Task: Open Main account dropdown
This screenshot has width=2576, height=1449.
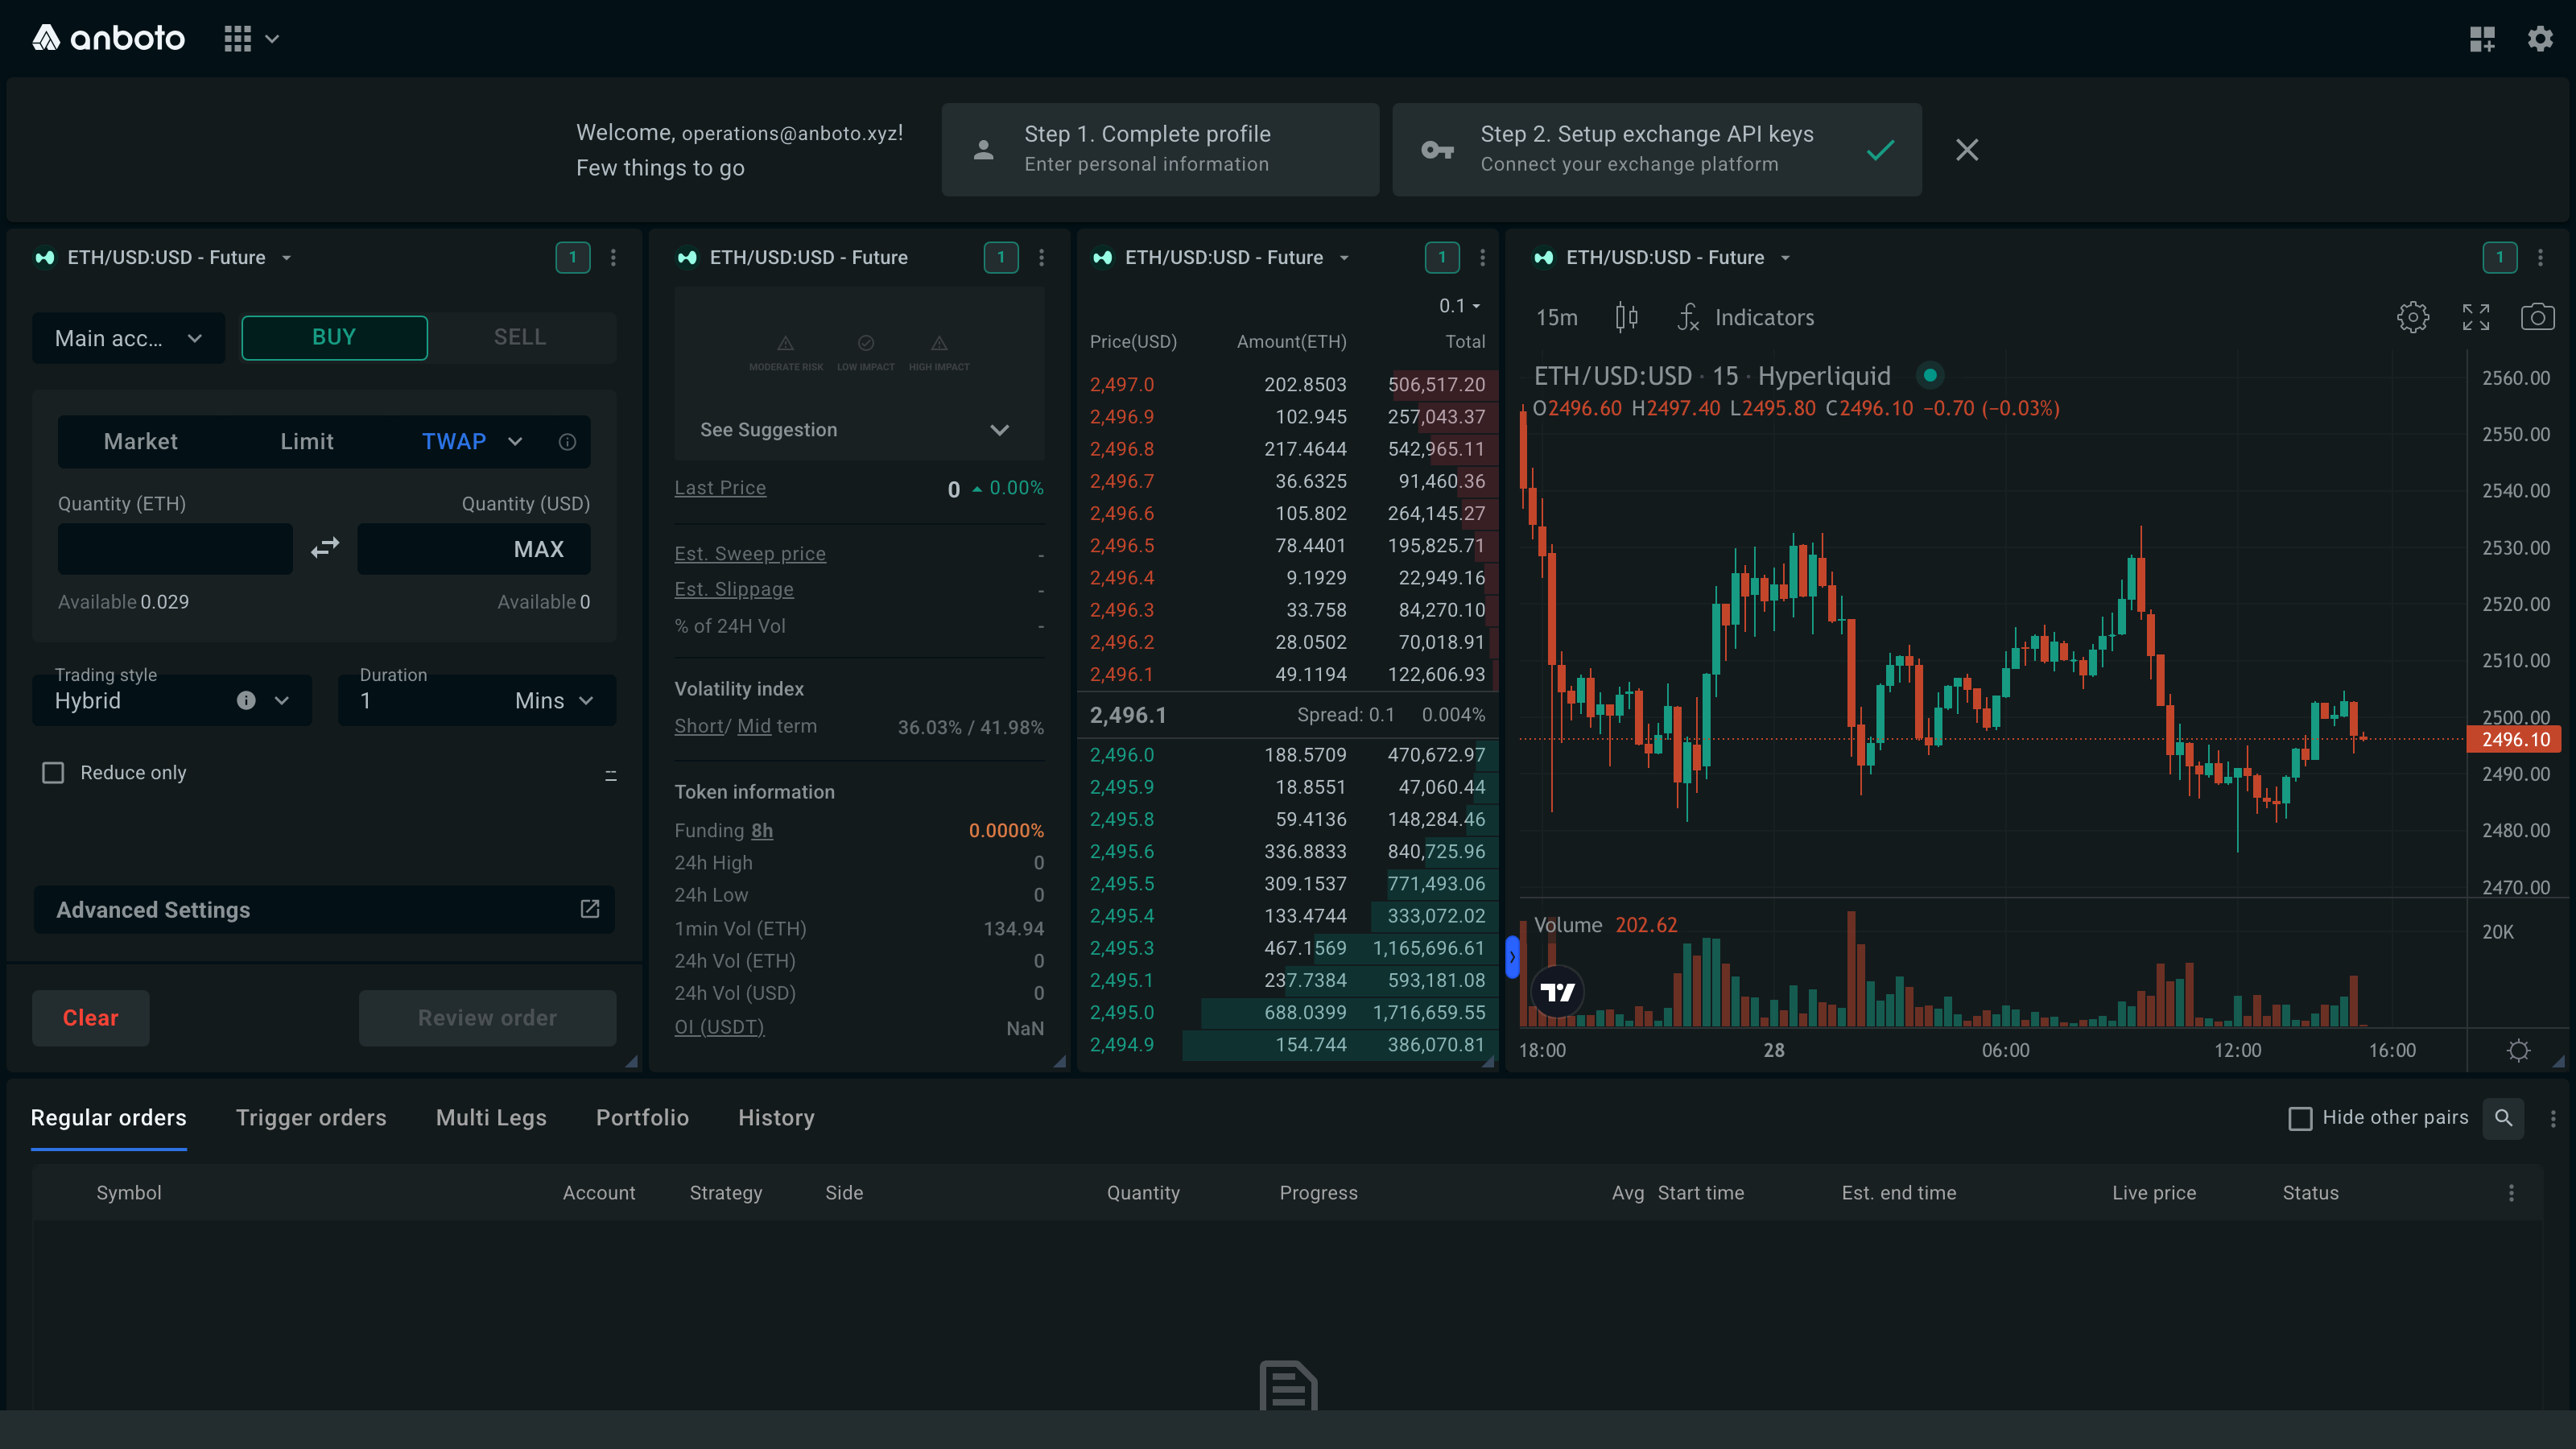Action: point(128,338)
